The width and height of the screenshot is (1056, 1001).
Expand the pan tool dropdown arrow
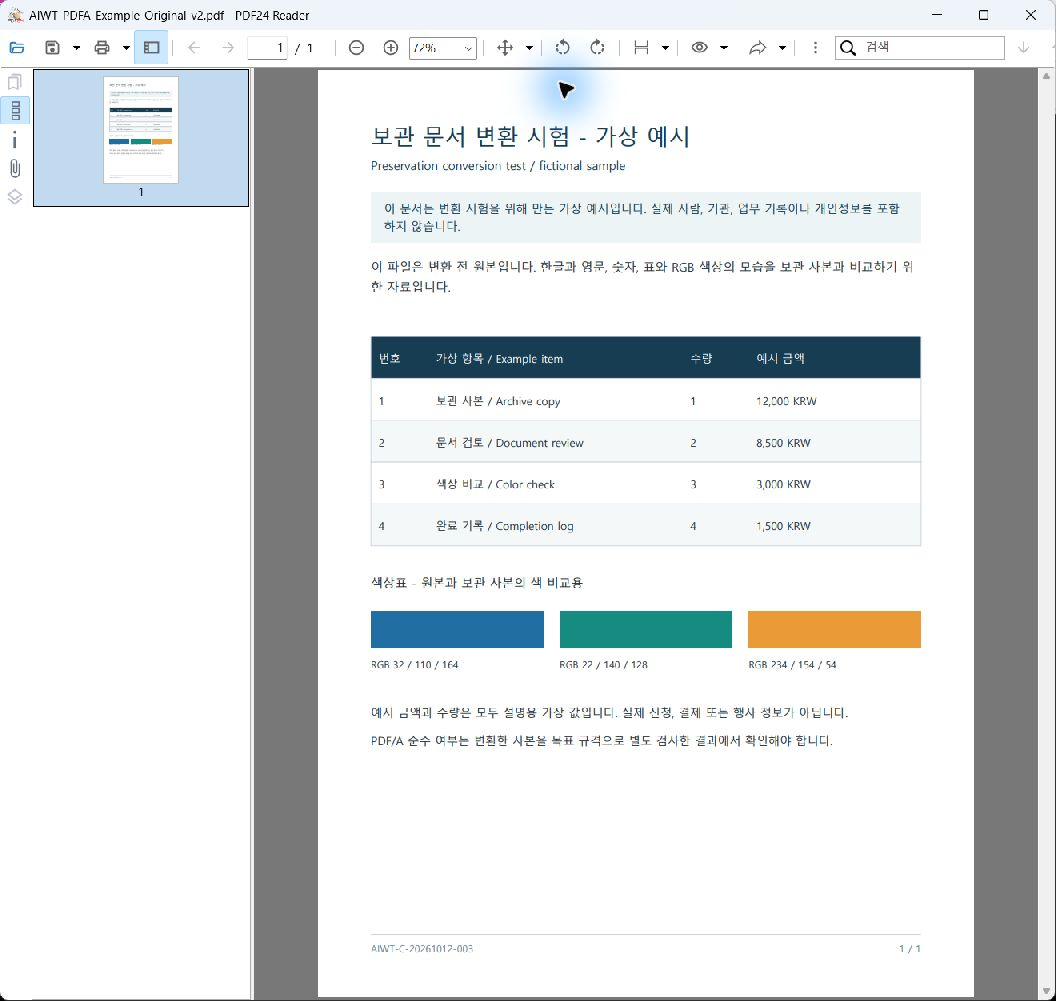[529, 48]
